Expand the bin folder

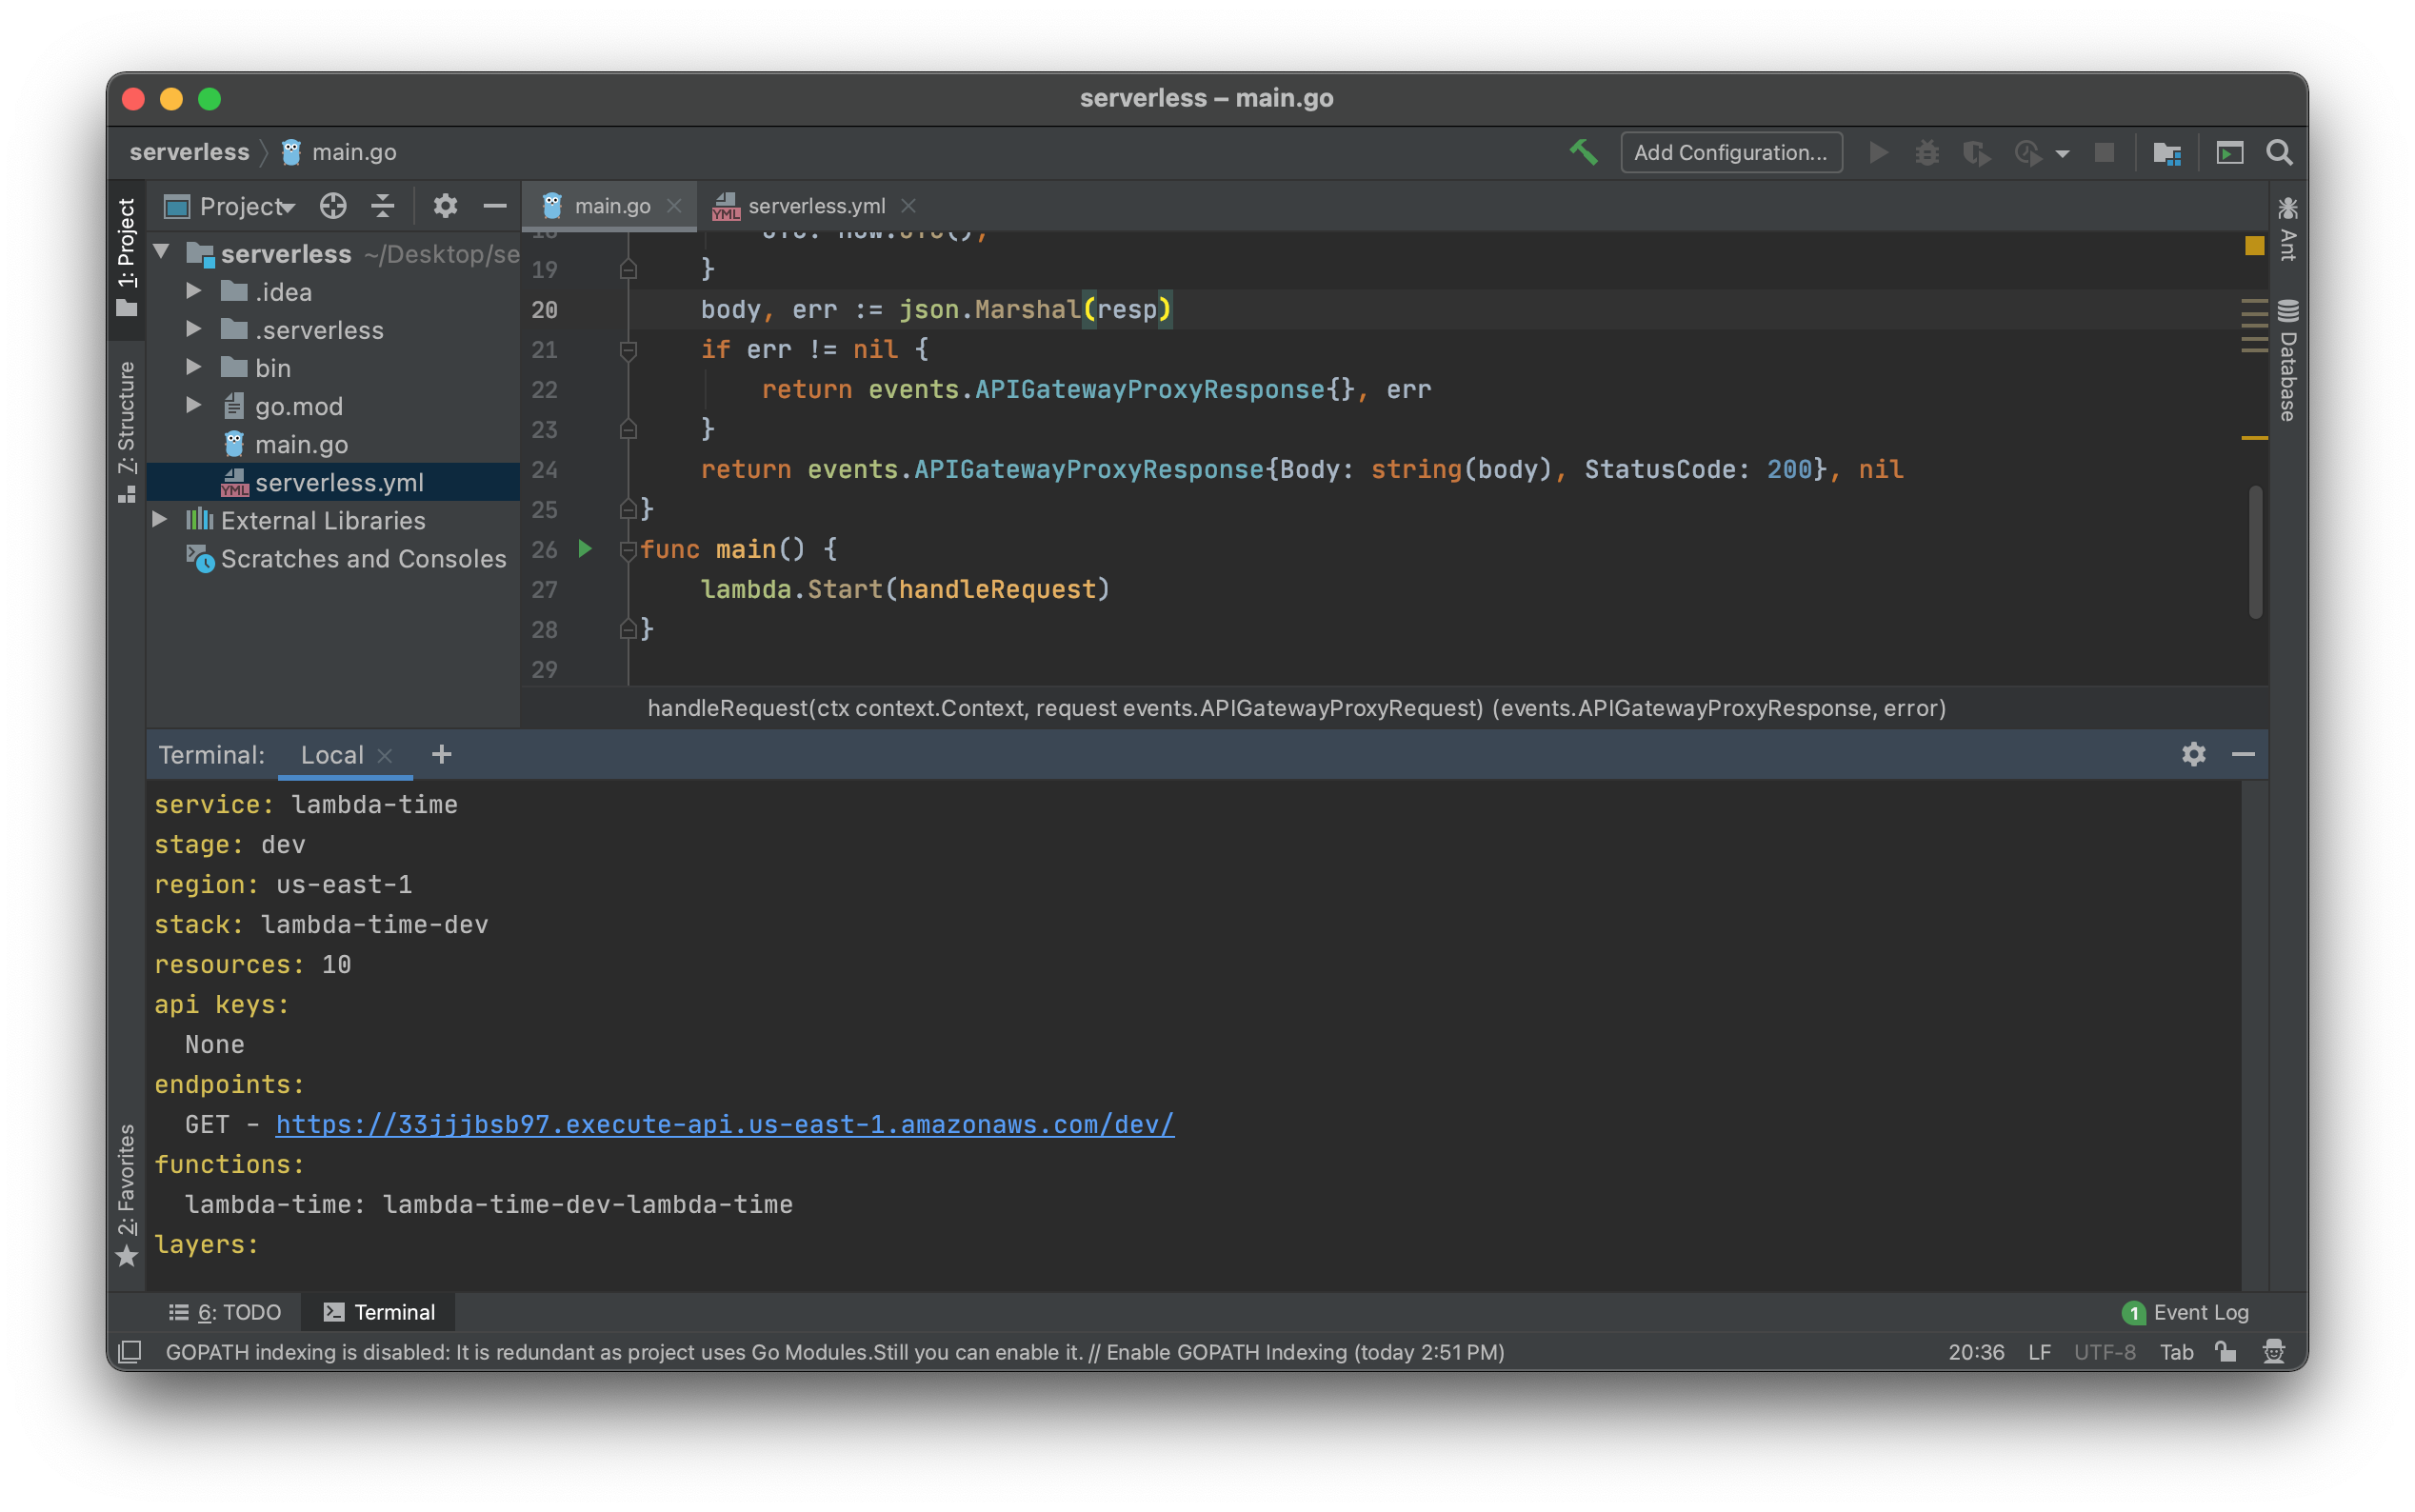click(x=194, y=367)
